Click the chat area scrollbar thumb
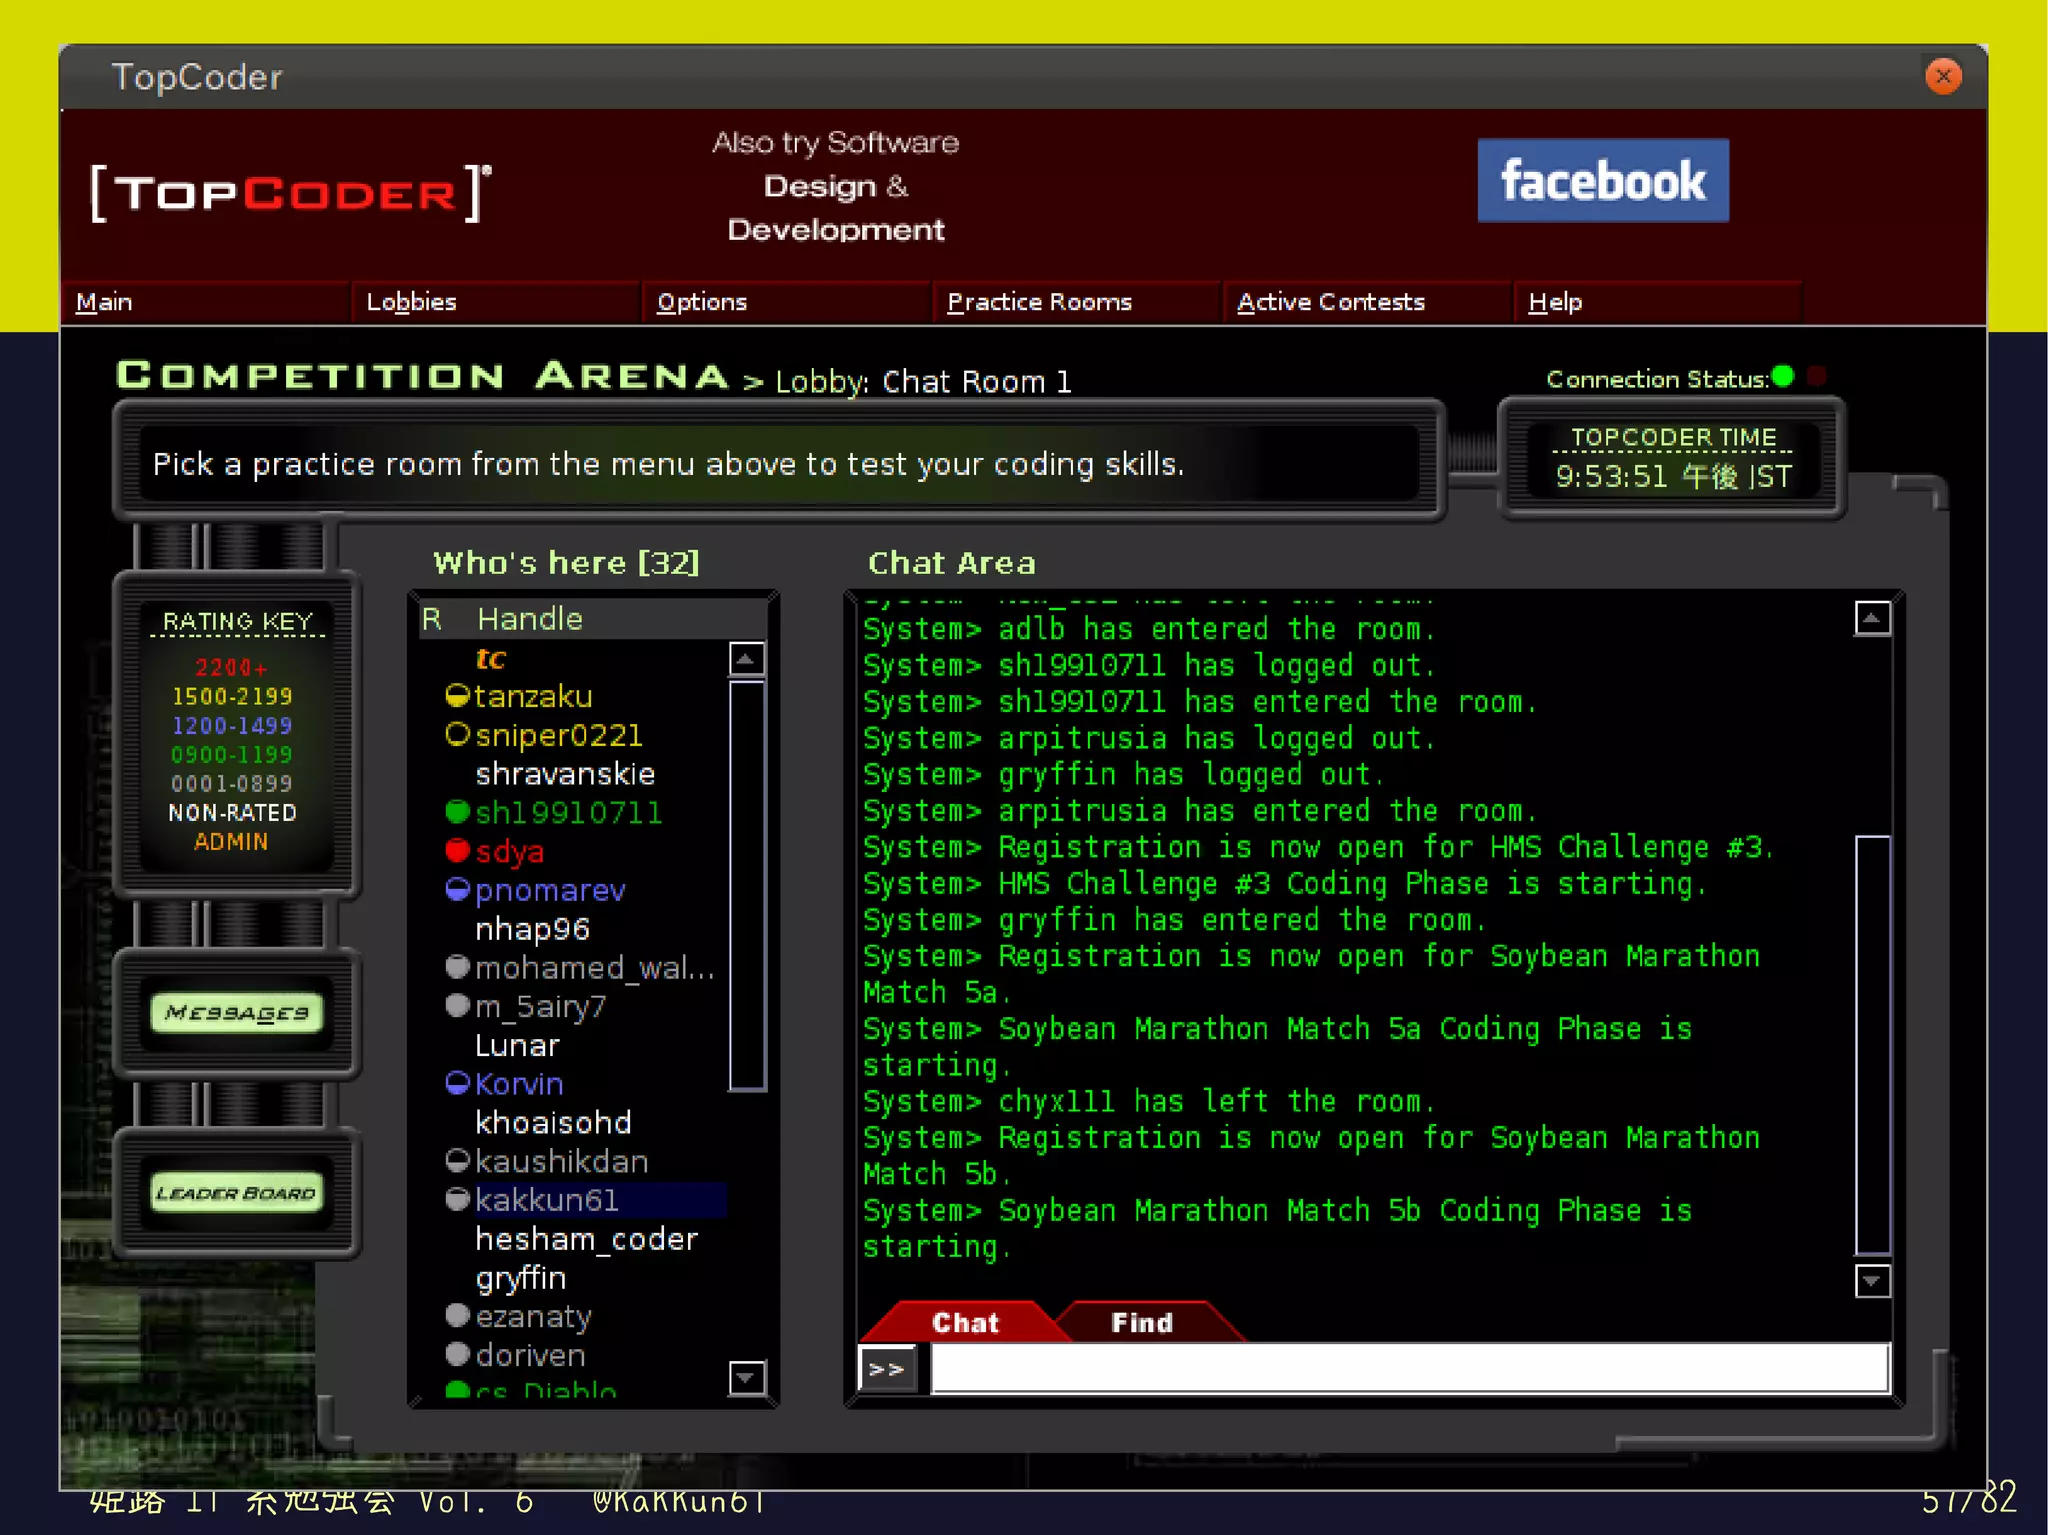Screen dimensions: 2048x1535 coord(1872,1044)
